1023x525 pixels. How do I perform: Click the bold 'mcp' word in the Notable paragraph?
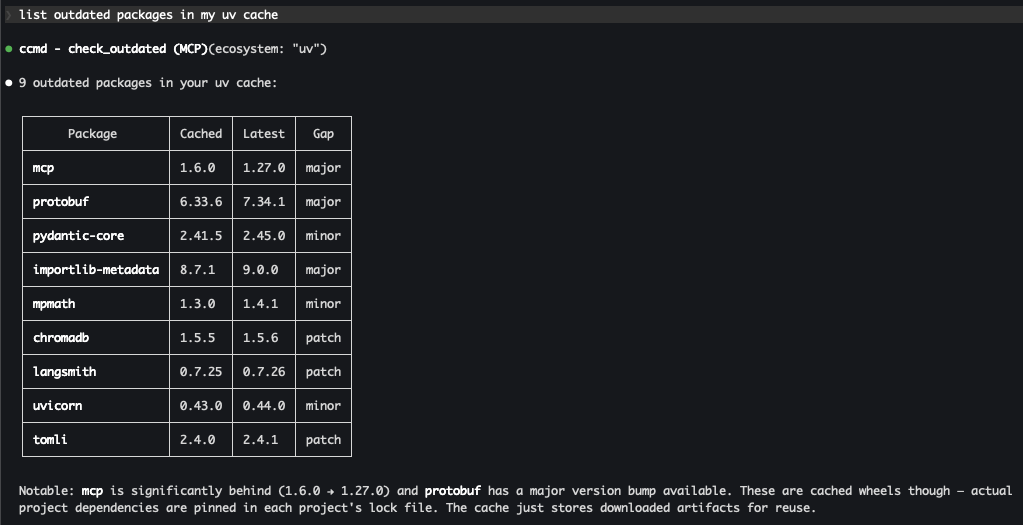[x=92, y=490]
